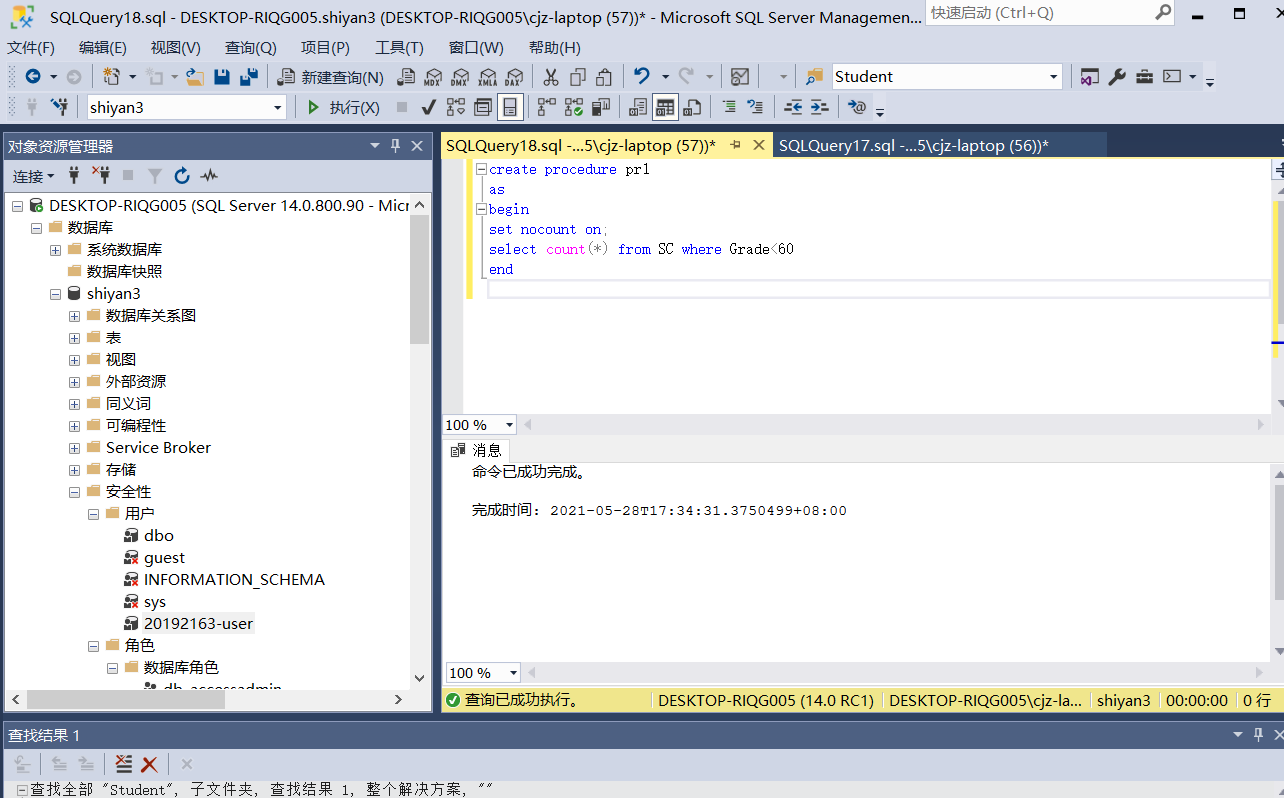The image size is (1284, 798).
Task: Toggle Include Actual Execution Plan
Action: pos(547,107)
